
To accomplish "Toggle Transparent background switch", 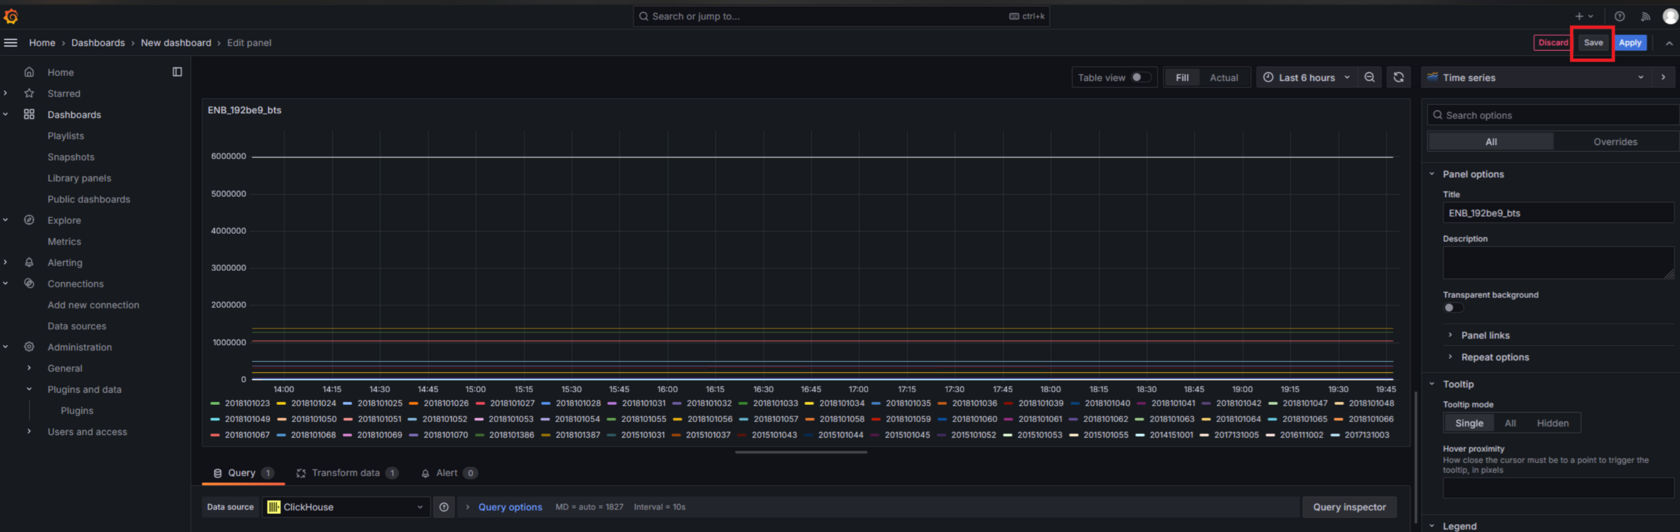I will [x=1451, y=308].
